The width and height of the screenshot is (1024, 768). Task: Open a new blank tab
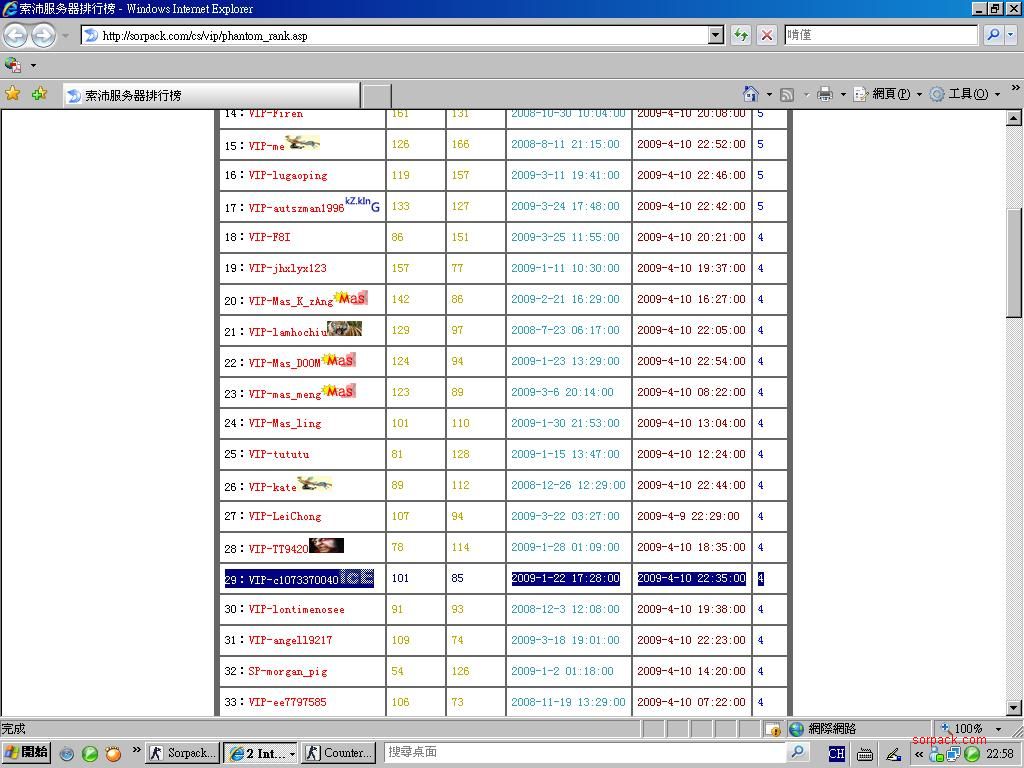point(376,96)
